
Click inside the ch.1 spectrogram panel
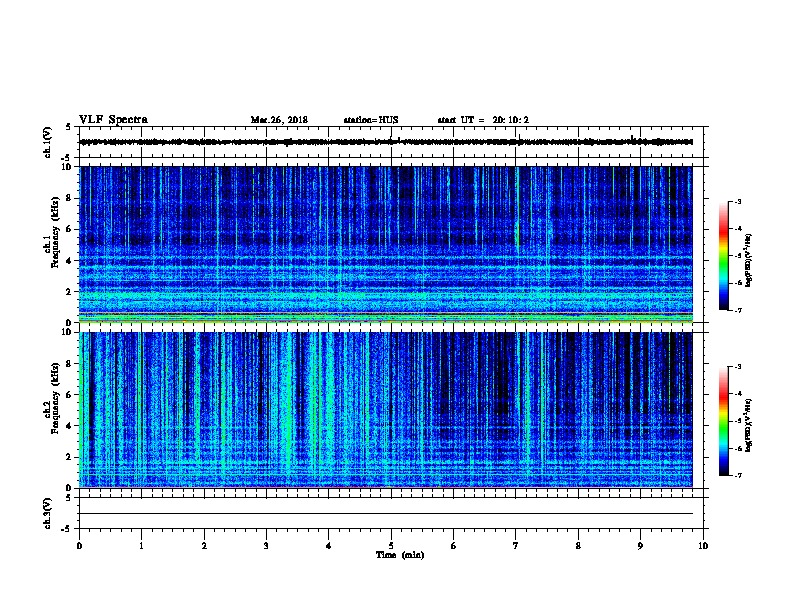point(385,244)
